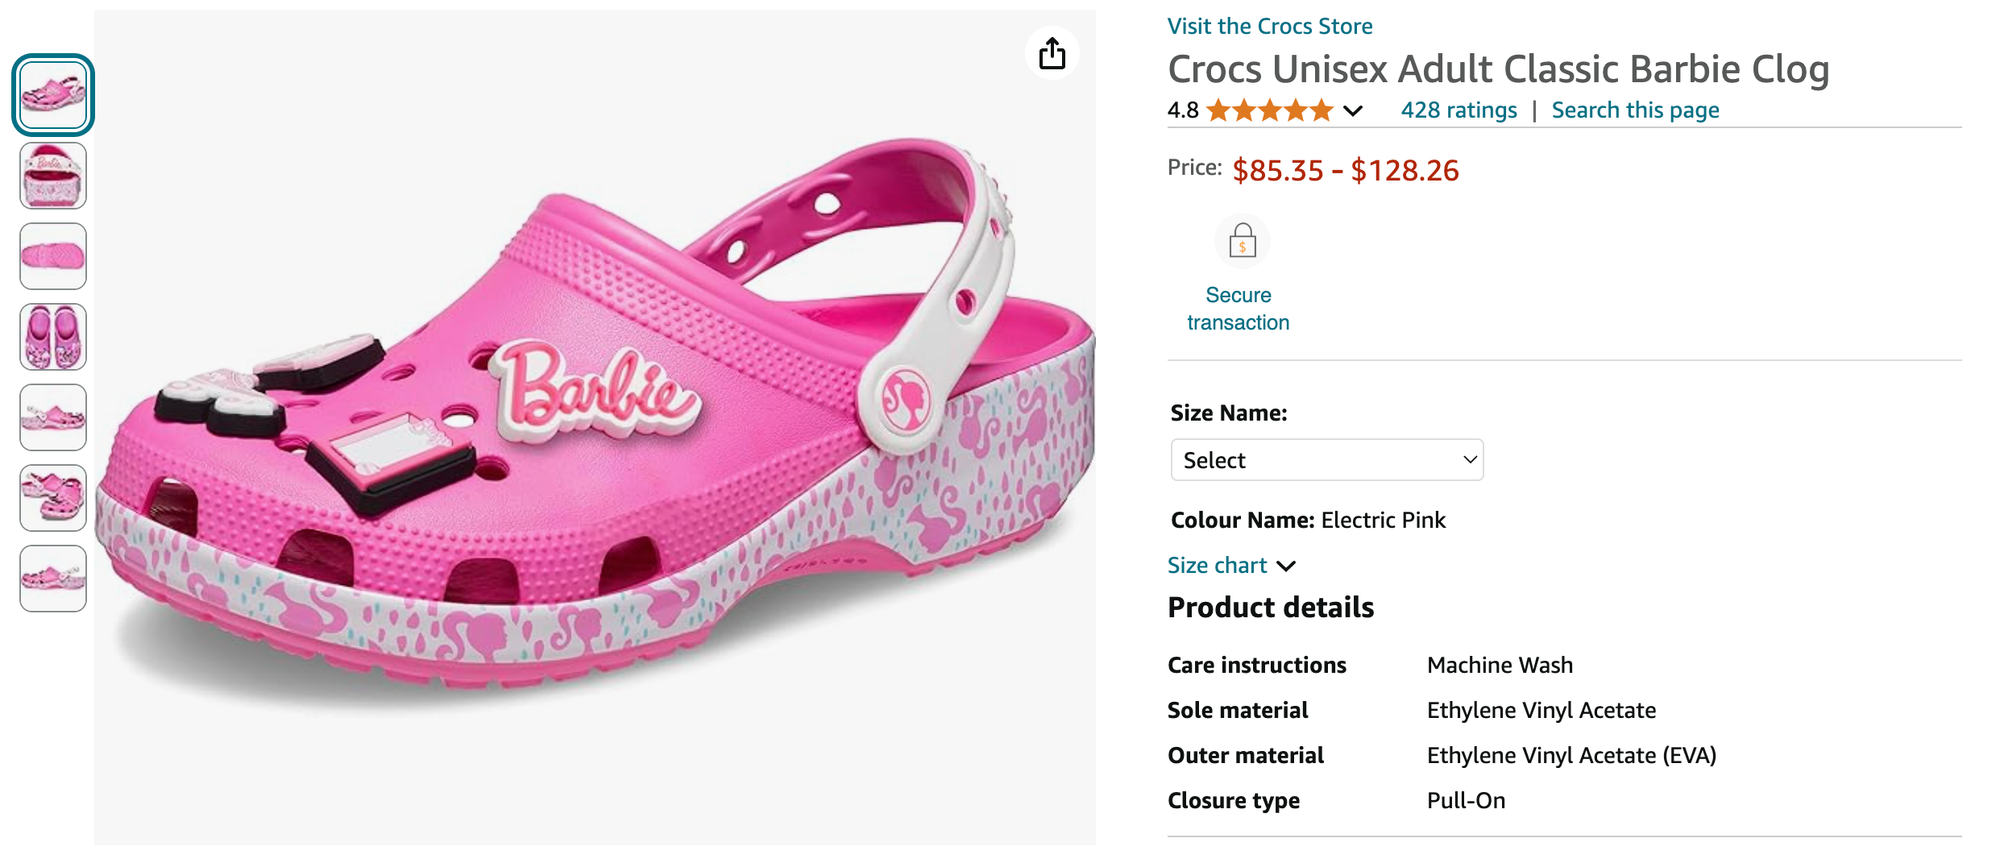2000x859 pixels.
Task: Click the price range text
Action: pos(1345,170)
